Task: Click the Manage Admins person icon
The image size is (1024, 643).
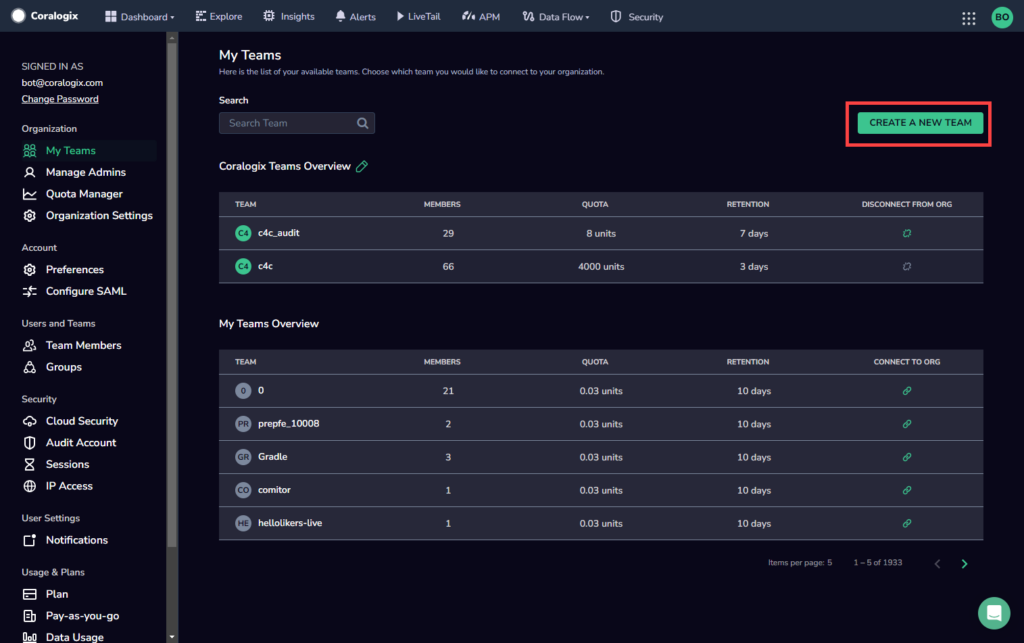Action: [29, 172]
